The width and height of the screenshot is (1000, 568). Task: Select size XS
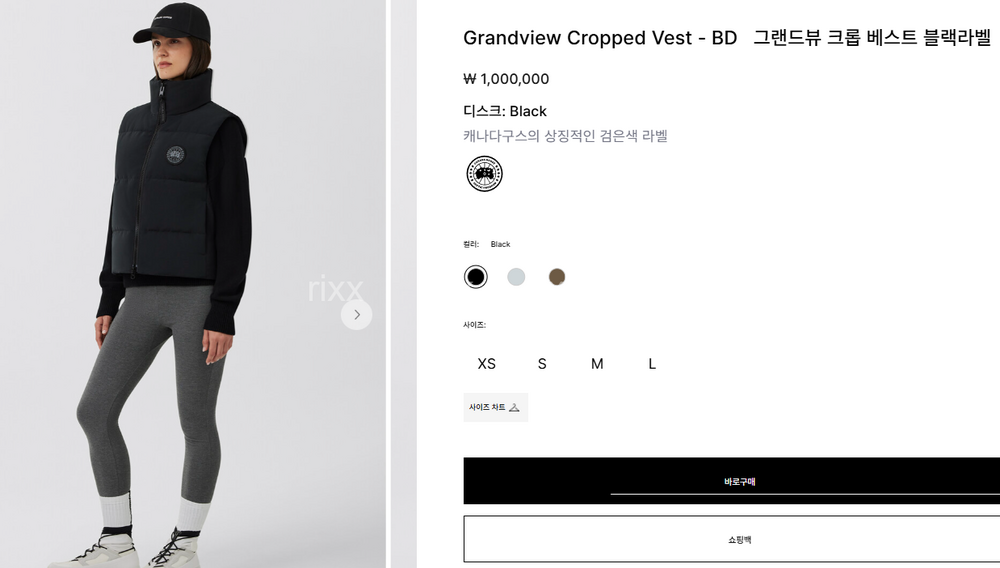click(x=486, y=364)
